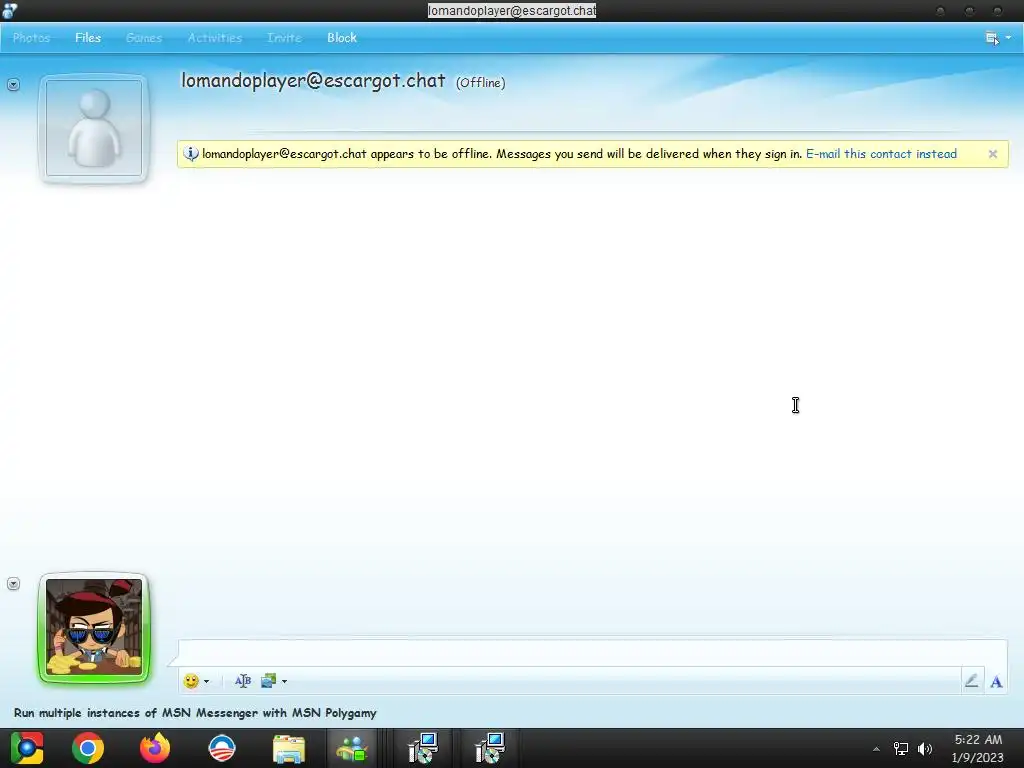Collapse the contact's display picture arrow

[13, 85]
